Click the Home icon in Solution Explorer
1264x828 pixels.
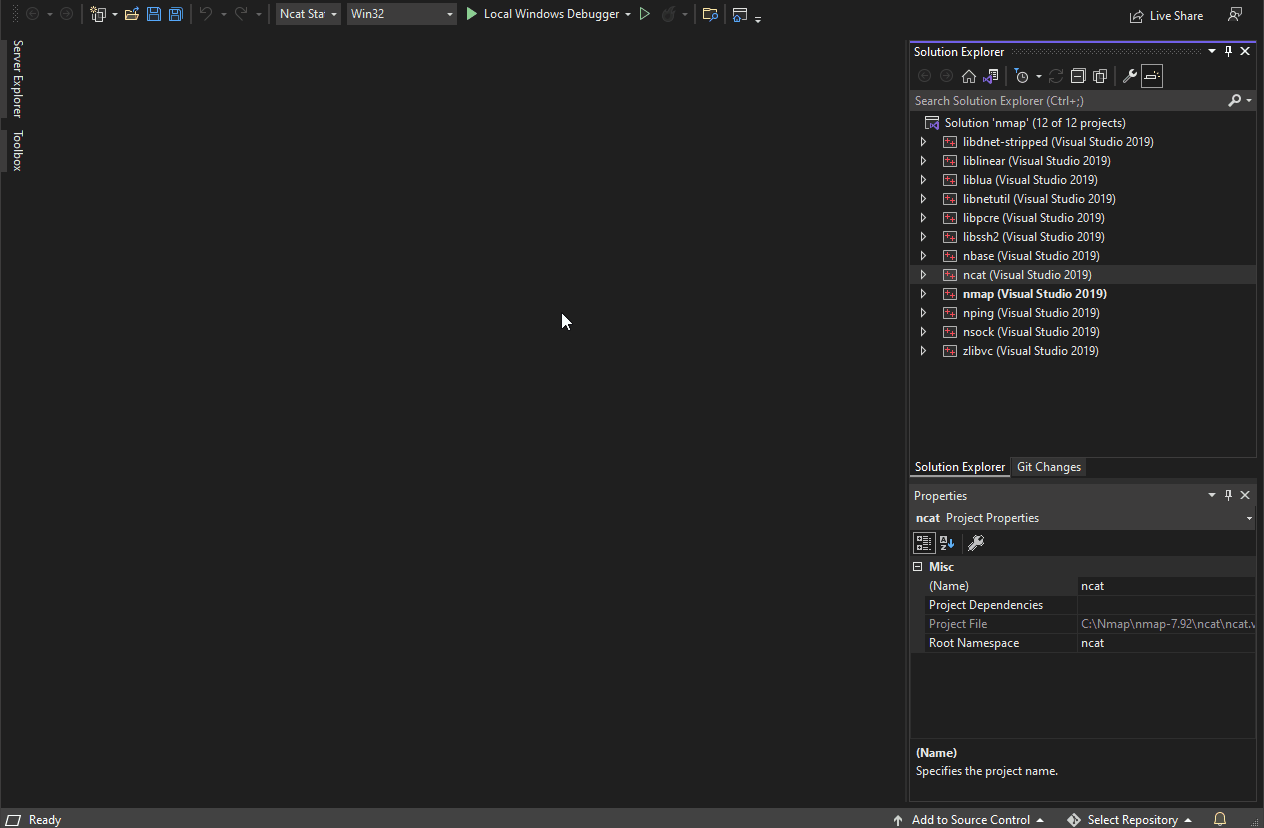[x=968, y=76]
